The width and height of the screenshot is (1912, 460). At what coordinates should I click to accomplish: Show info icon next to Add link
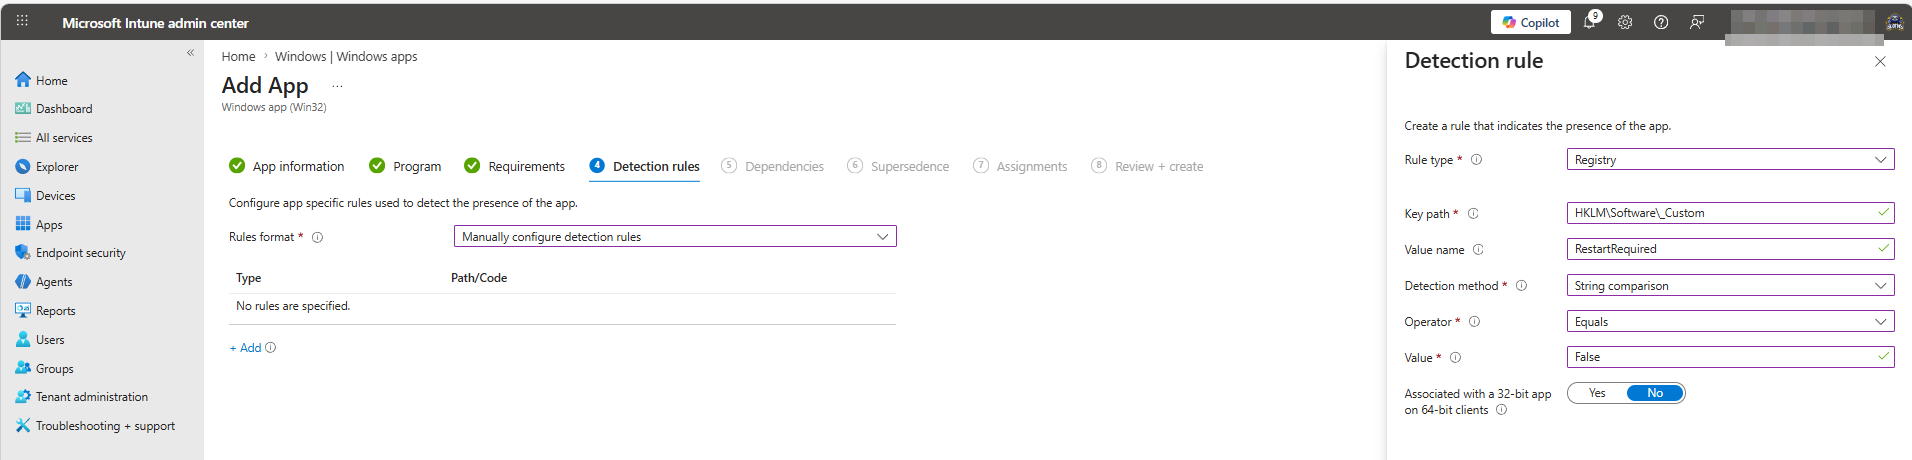tap(270, 348)
